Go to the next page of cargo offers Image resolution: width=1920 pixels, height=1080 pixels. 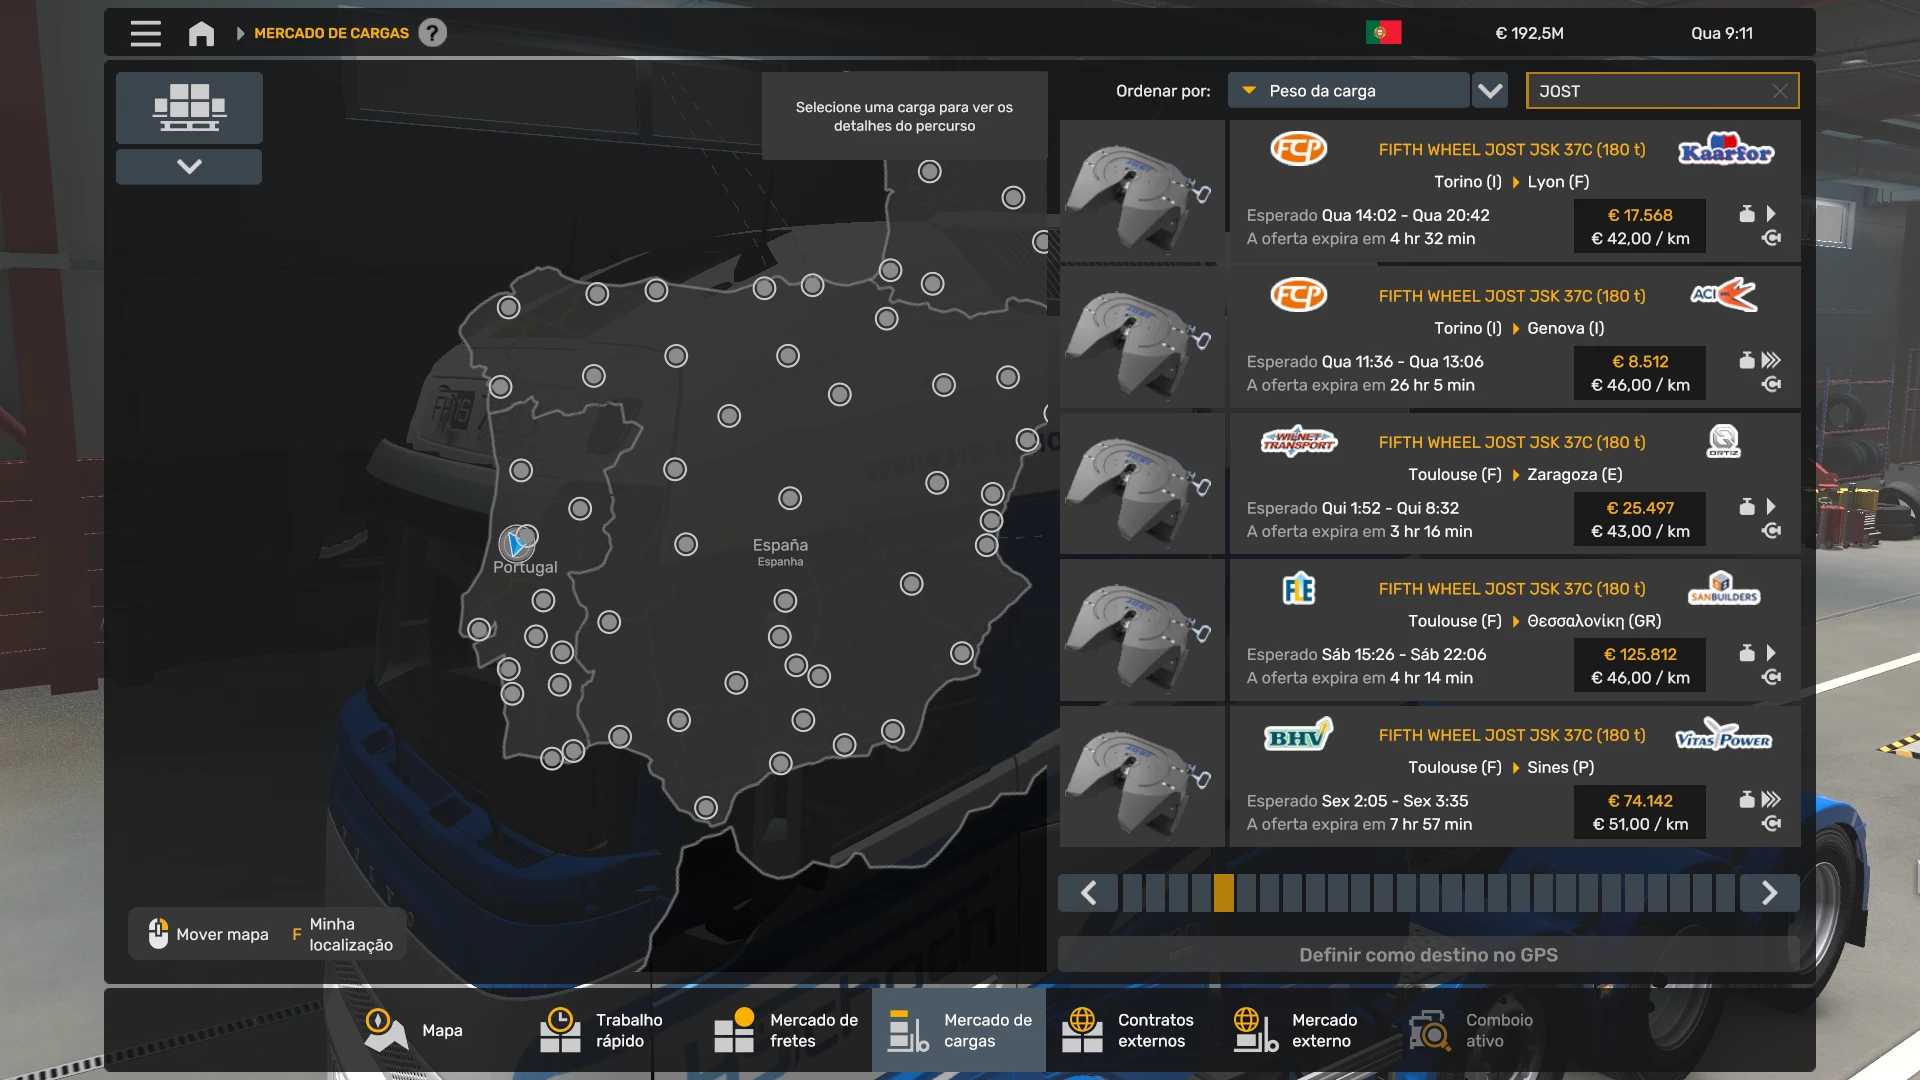[x=1768, y=892]
